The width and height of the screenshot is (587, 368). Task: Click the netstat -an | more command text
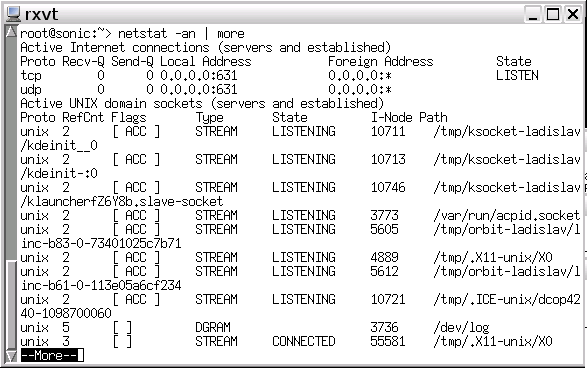(181, 34)
